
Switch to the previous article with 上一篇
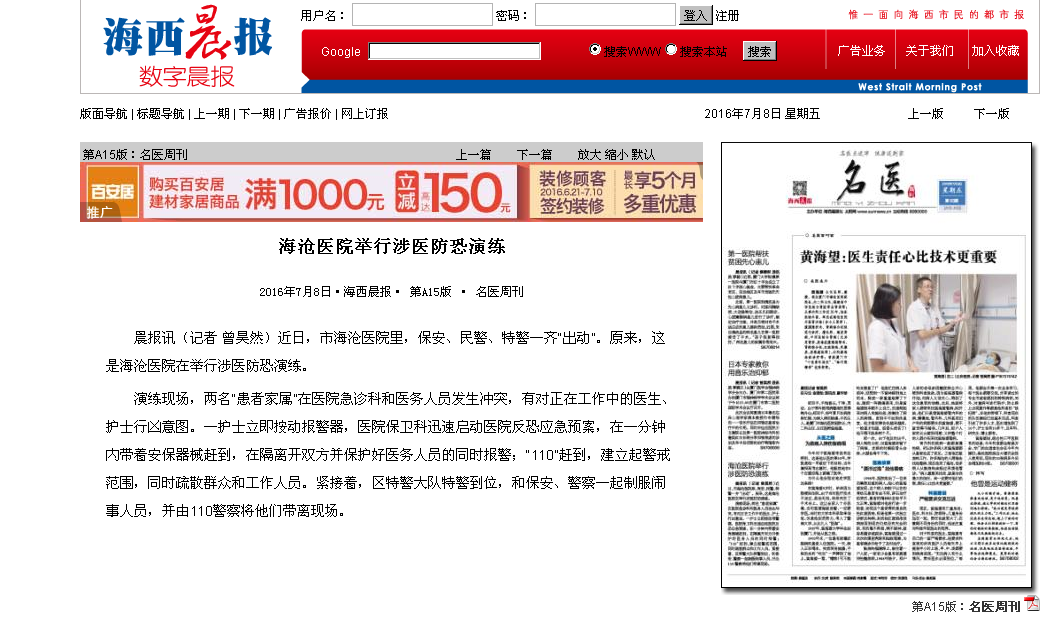tap(475, 152)
